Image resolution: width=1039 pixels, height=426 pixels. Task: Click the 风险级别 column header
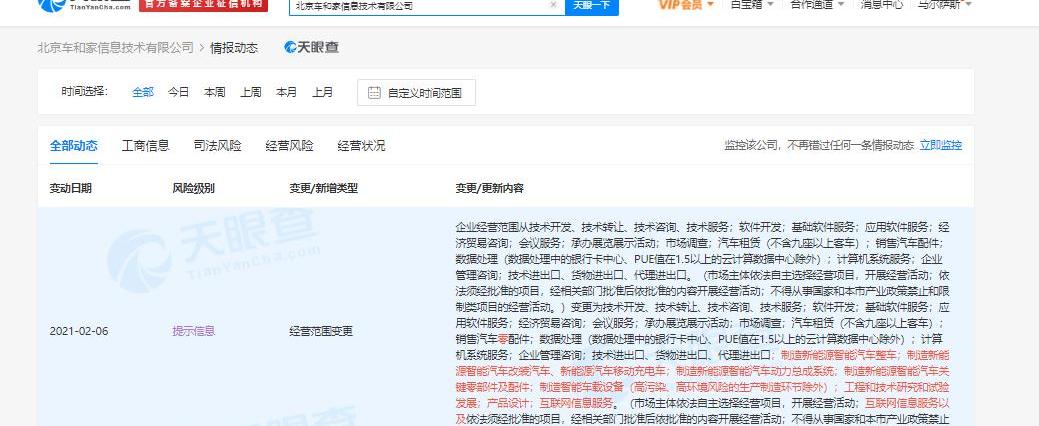[x=193, y=188]
